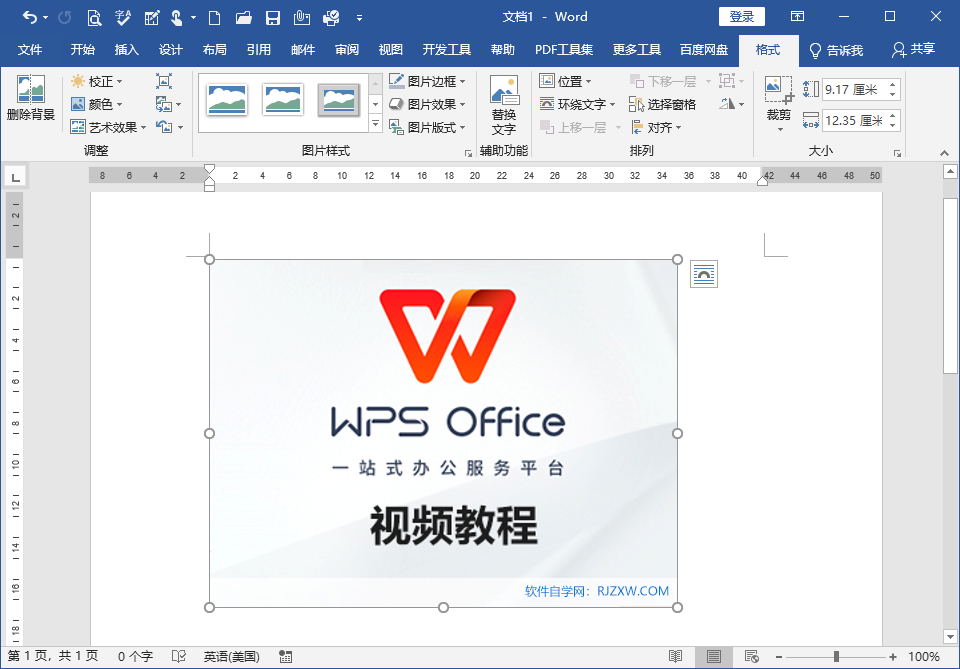Click 英语(美国) language in status bar
The image size is (960, 669).
click(231, 656)
